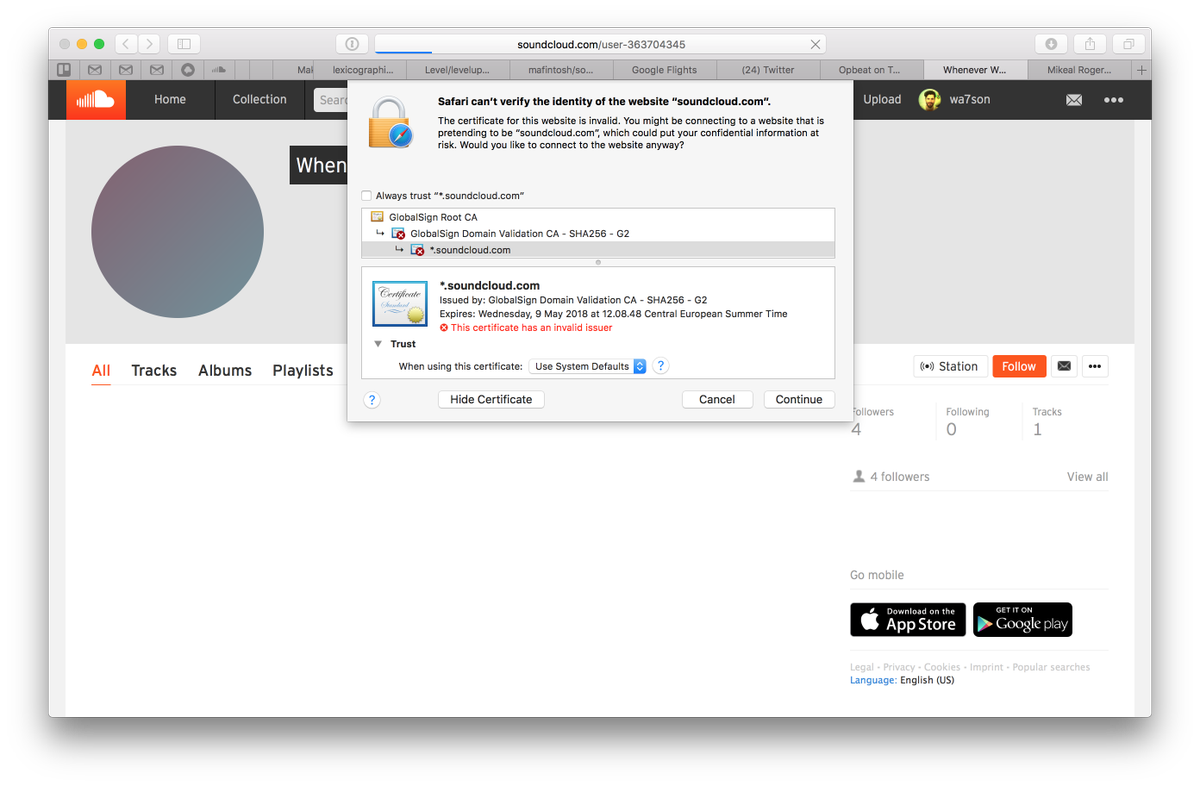This screenshot has height=786, width=1200.
Task: Click Upload in SoundCloud header
Action: point(882,99)
